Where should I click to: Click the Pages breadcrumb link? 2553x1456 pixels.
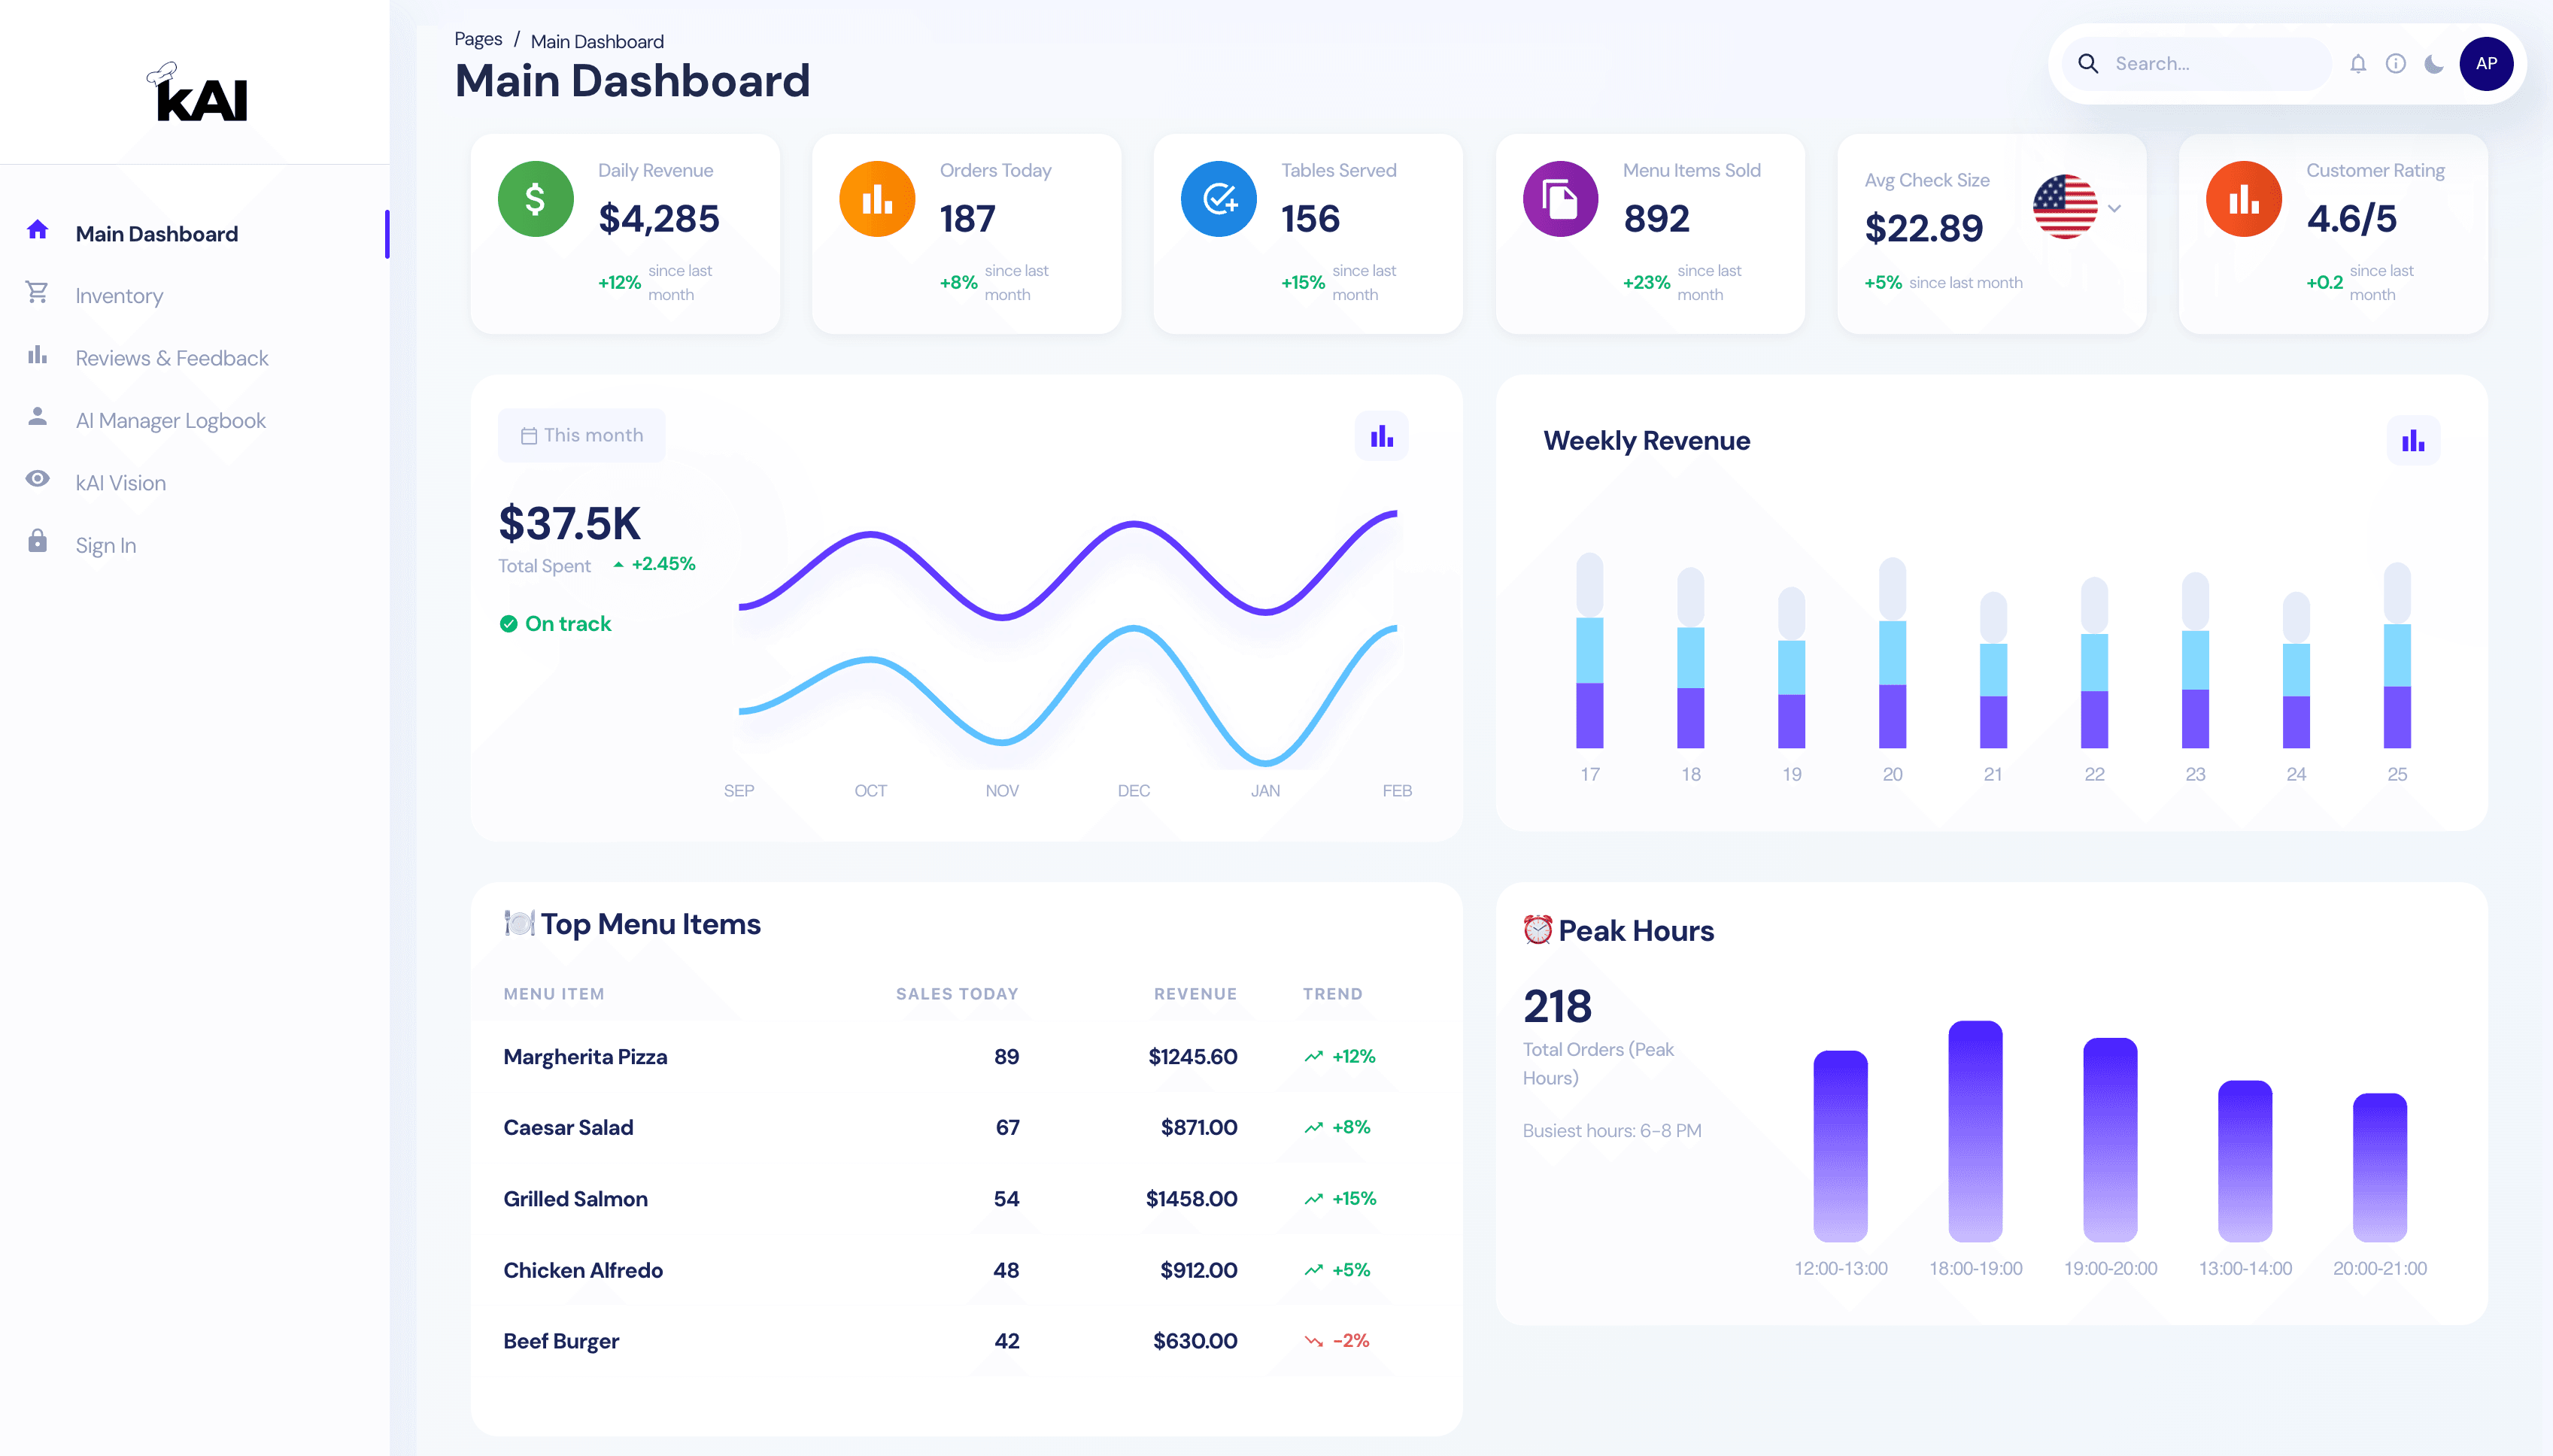point(478,39)
